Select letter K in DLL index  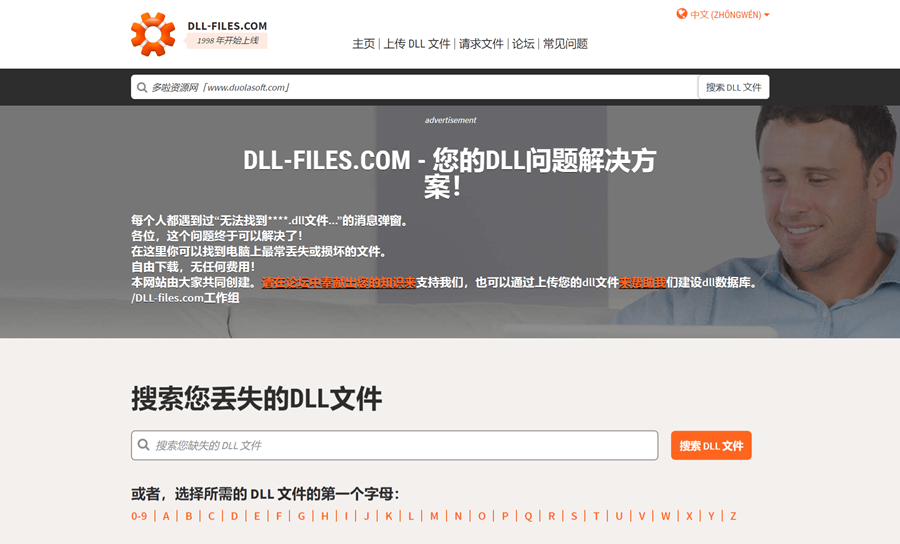click(389, 516)
